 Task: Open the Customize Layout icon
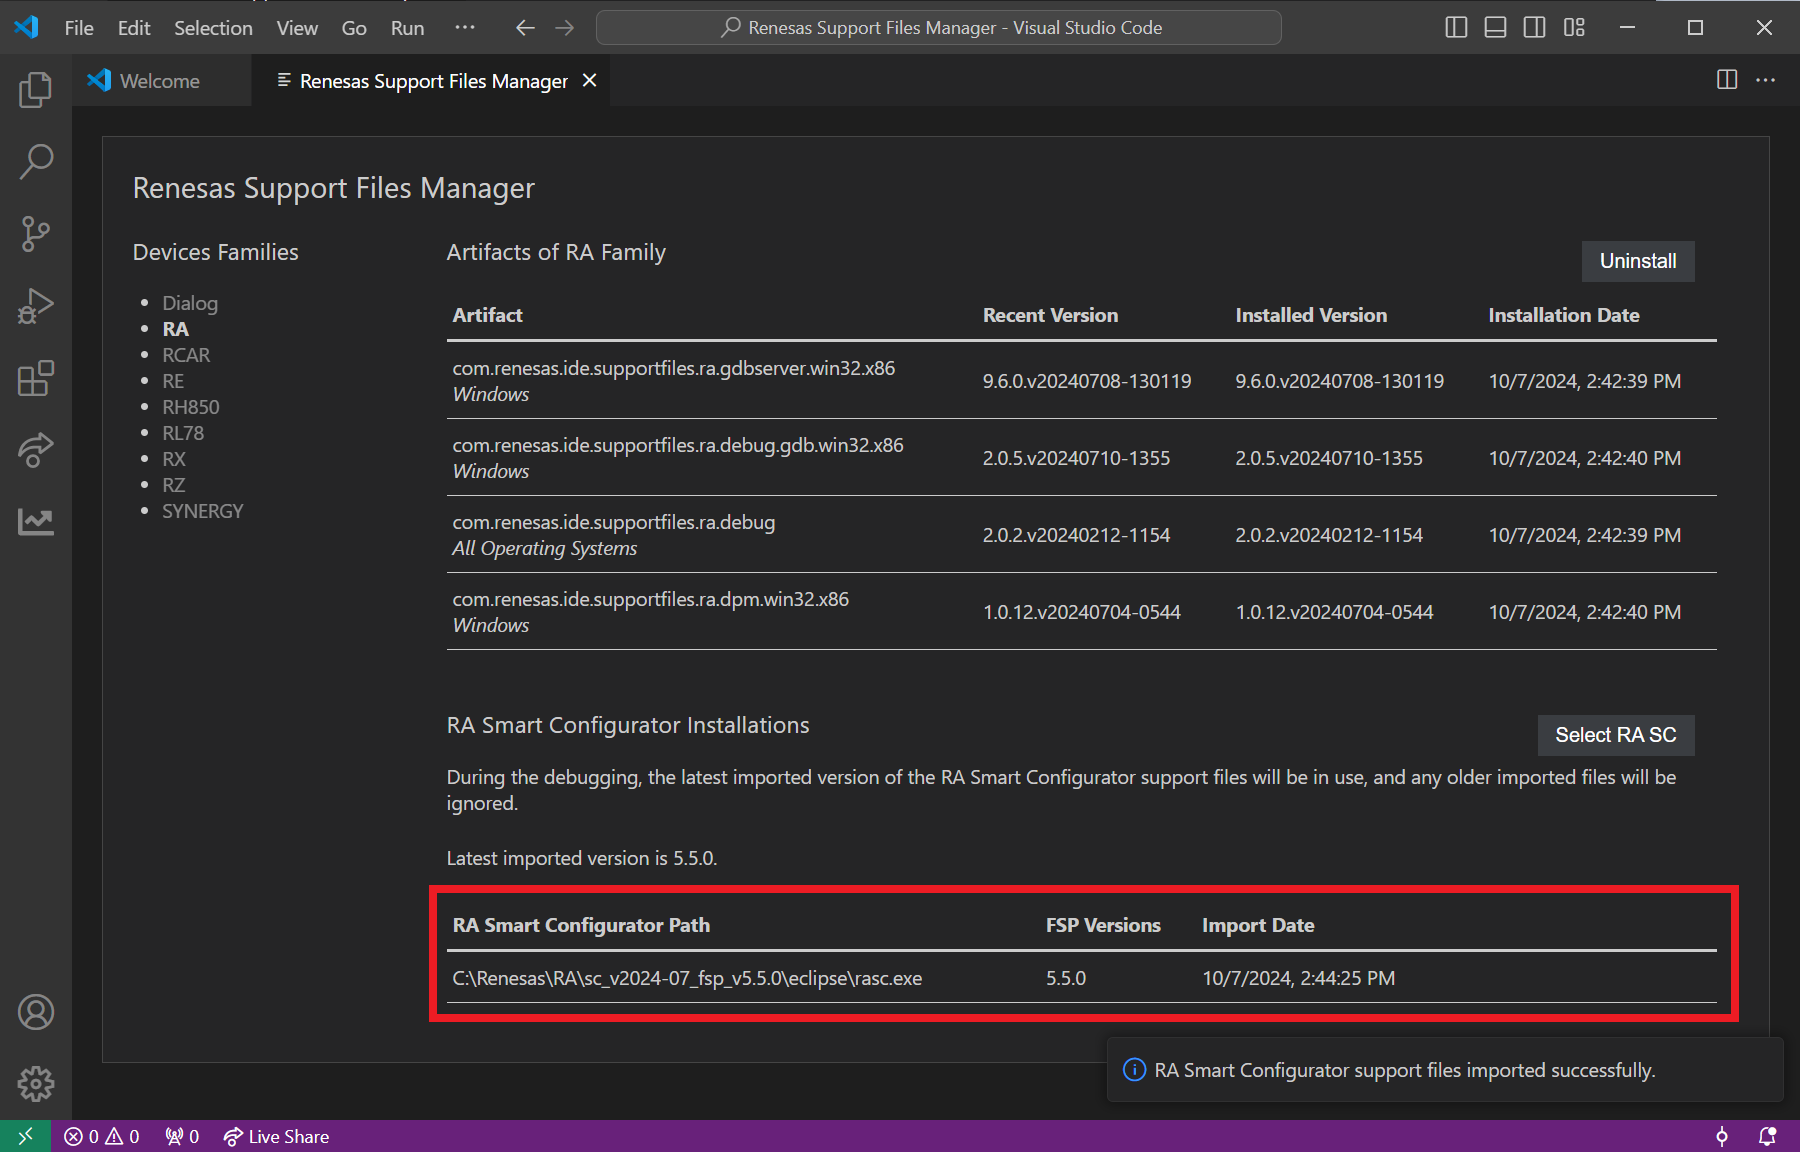tap(1574, 28)
